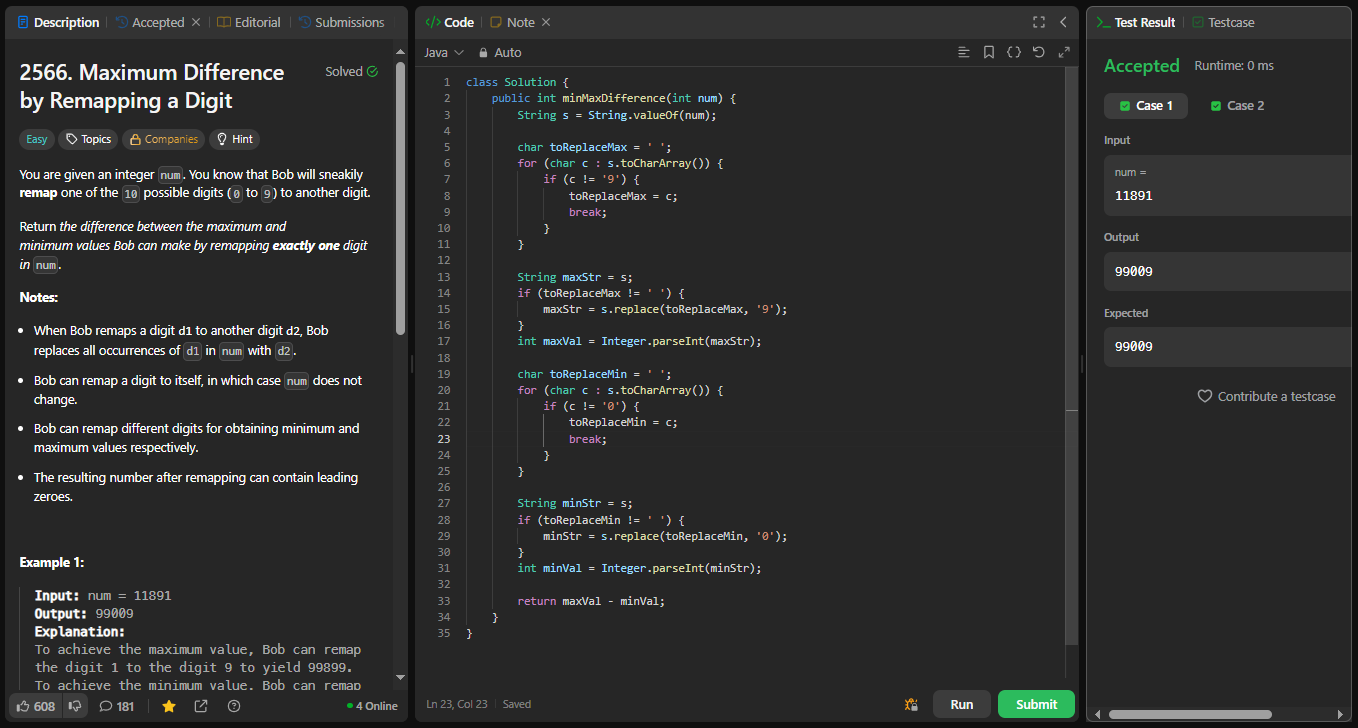The height and width of the screenshot is (728, 1358).
Task: Open the share link icon
Action: click(201, 706)
